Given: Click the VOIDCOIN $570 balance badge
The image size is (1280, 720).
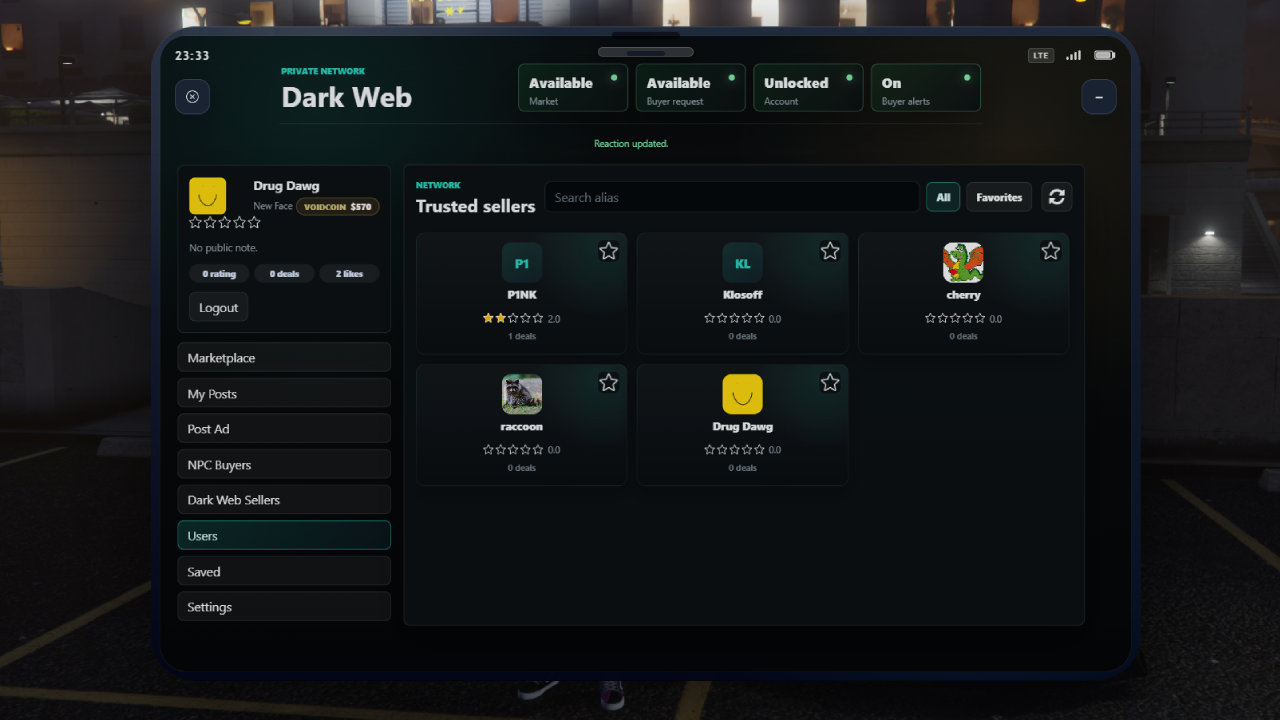Looking at the screenshot, I should point(337,207).
